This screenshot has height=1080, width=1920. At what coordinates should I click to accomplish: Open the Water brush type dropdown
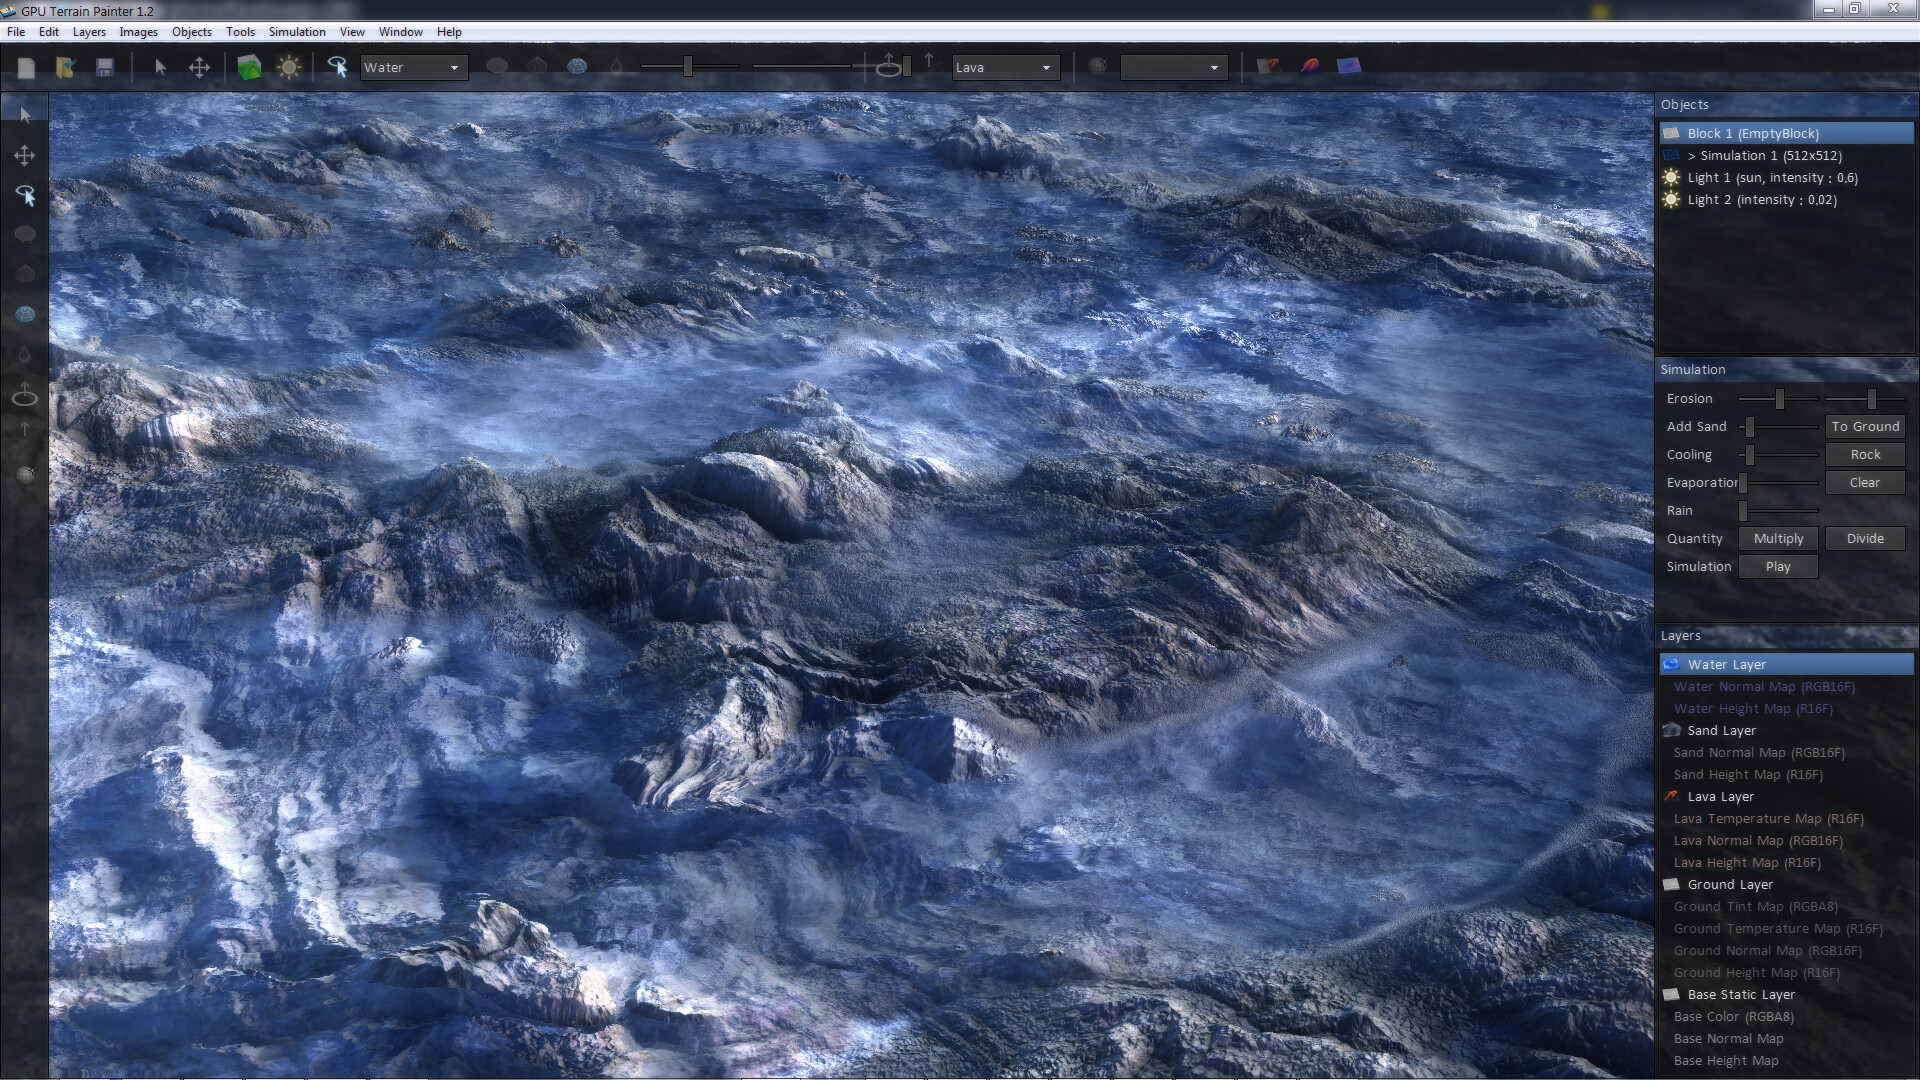pyautogui.click(x=413, y=67)
